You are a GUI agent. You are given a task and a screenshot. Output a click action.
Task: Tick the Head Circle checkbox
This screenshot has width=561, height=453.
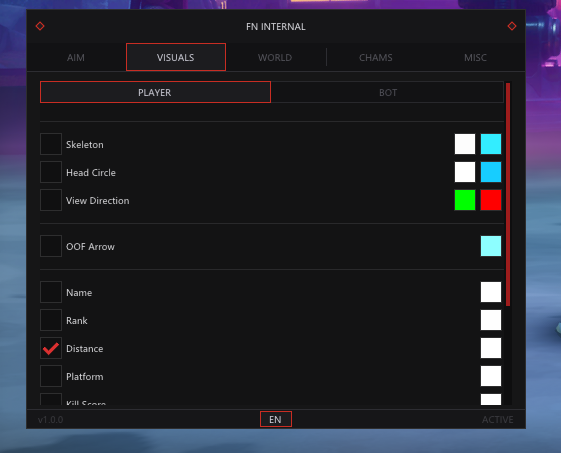click(x=51, y=172)
